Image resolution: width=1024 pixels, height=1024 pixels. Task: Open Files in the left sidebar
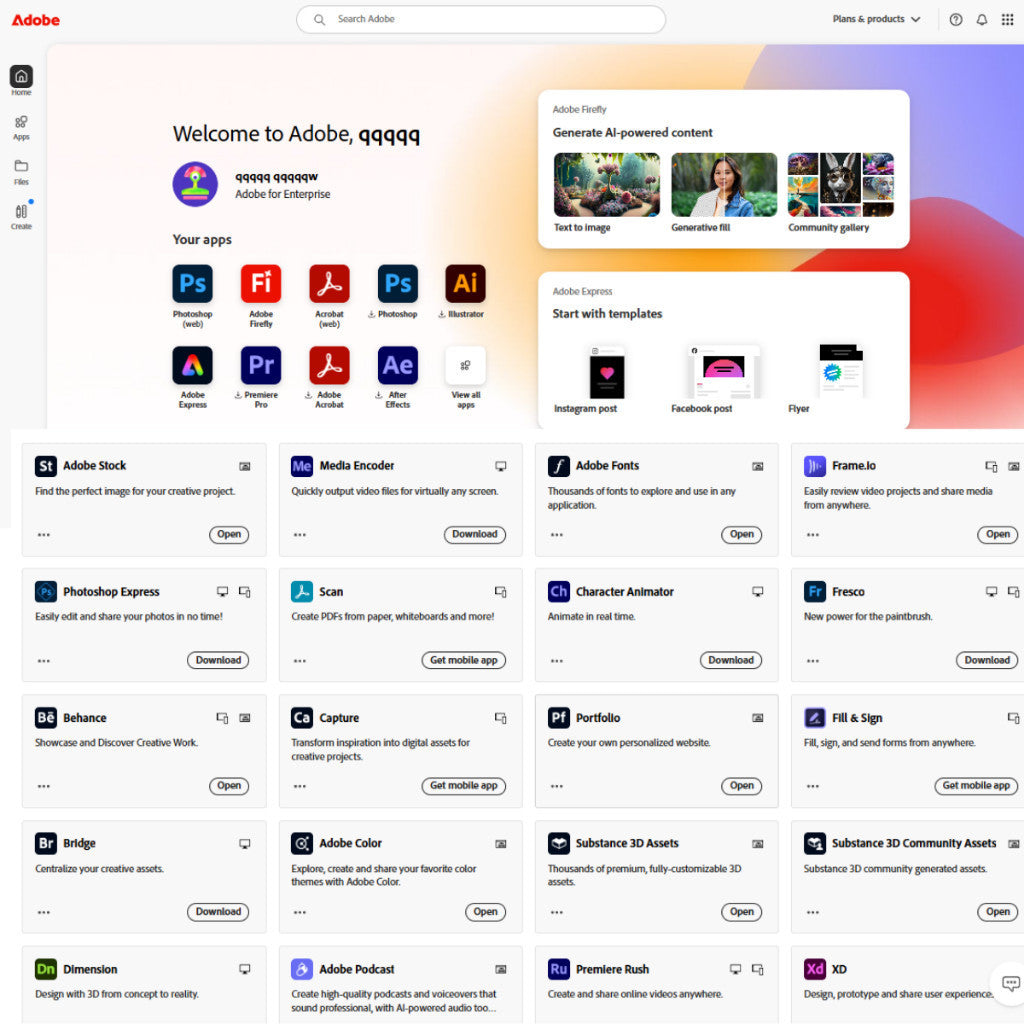tap(21, 172)
